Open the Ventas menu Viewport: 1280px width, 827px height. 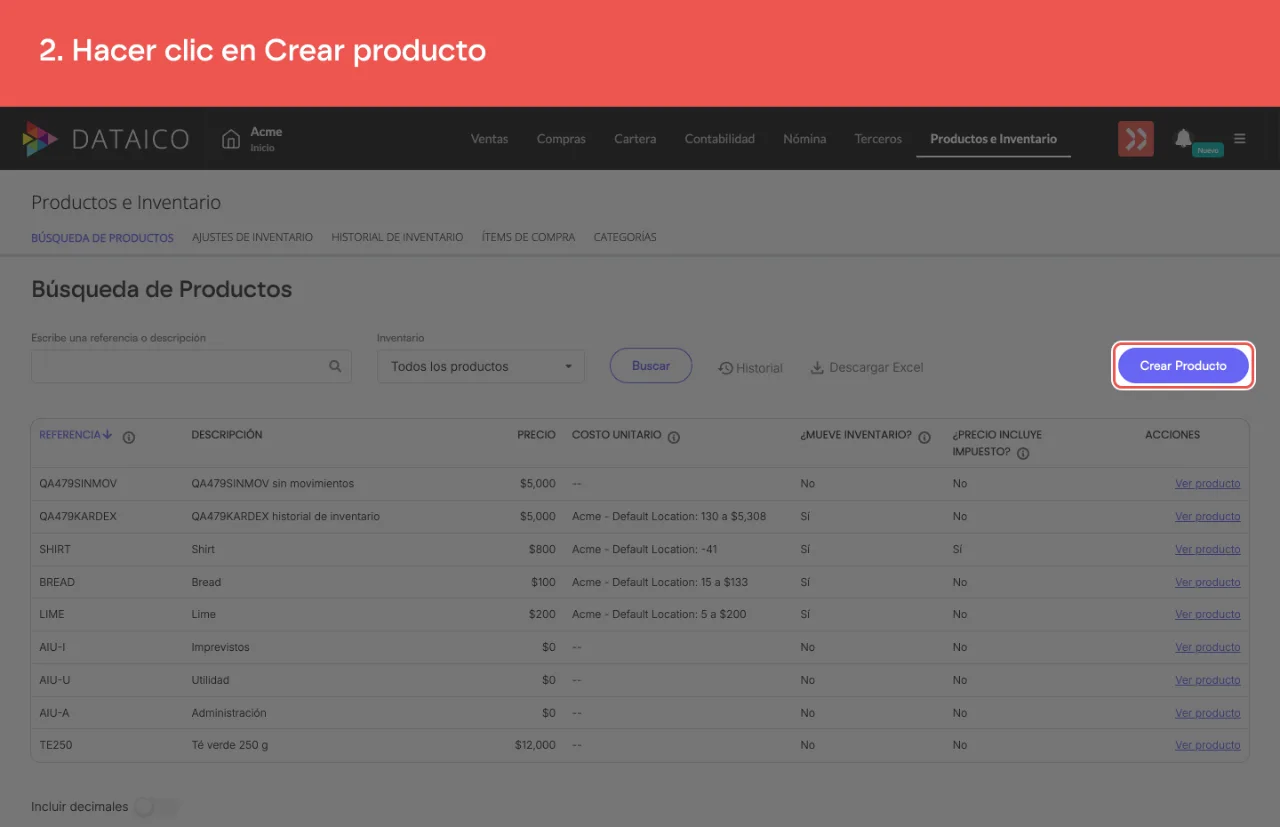point(490,139)
